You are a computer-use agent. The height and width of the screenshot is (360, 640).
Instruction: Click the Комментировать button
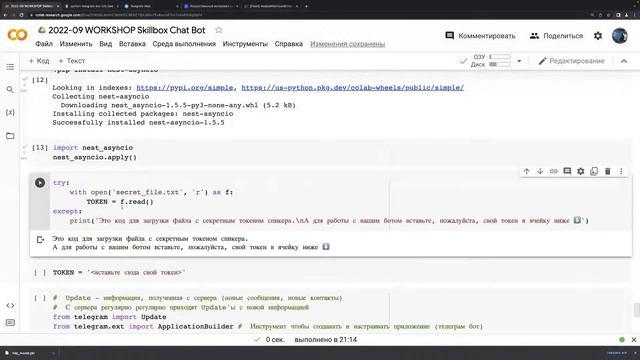[x=480, y=36]
